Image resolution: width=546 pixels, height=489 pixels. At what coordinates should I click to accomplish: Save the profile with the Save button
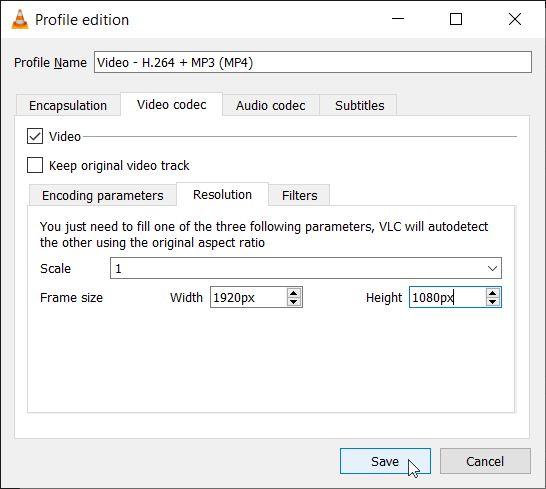click(x=385, y=461)
